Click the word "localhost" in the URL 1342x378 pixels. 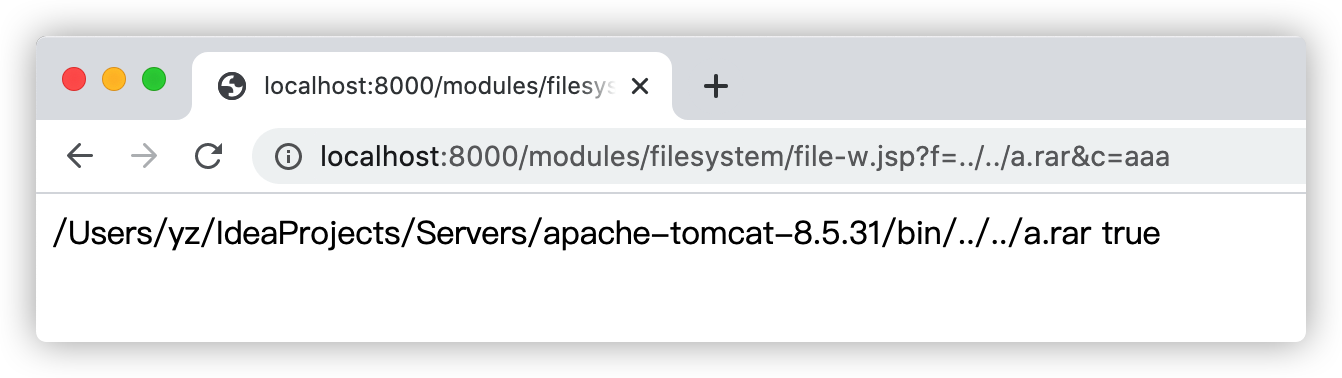pyautogui.click(x=380, y=157)
